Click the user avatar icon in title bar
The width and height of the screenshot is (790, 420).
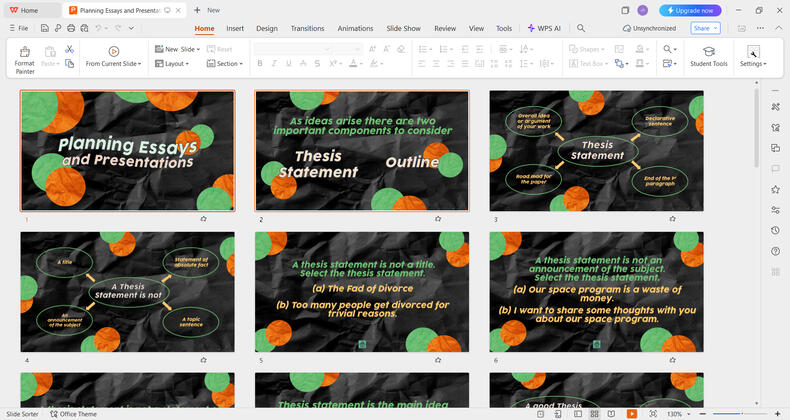tap(642, 10)
